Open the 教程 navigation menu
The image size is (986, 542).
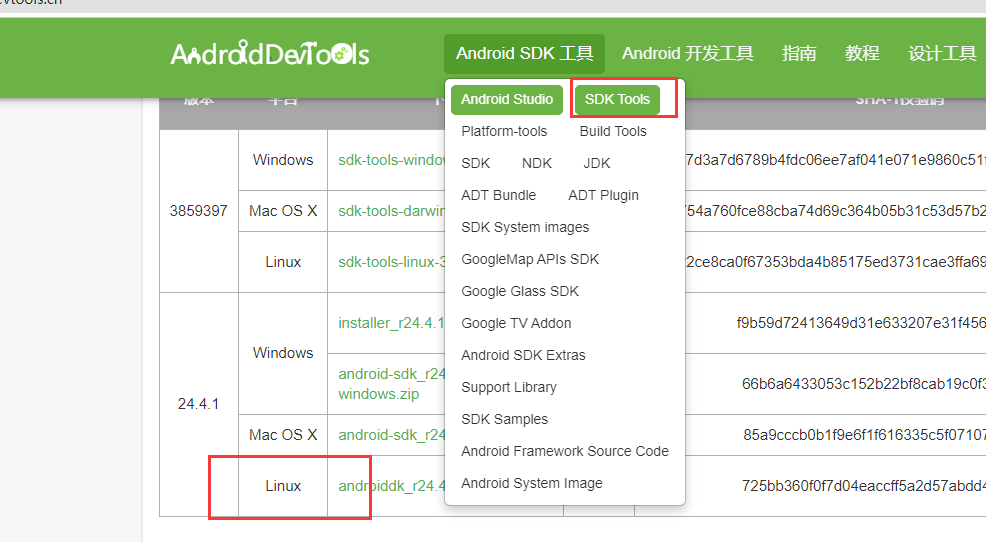click(x=862, y=54)
